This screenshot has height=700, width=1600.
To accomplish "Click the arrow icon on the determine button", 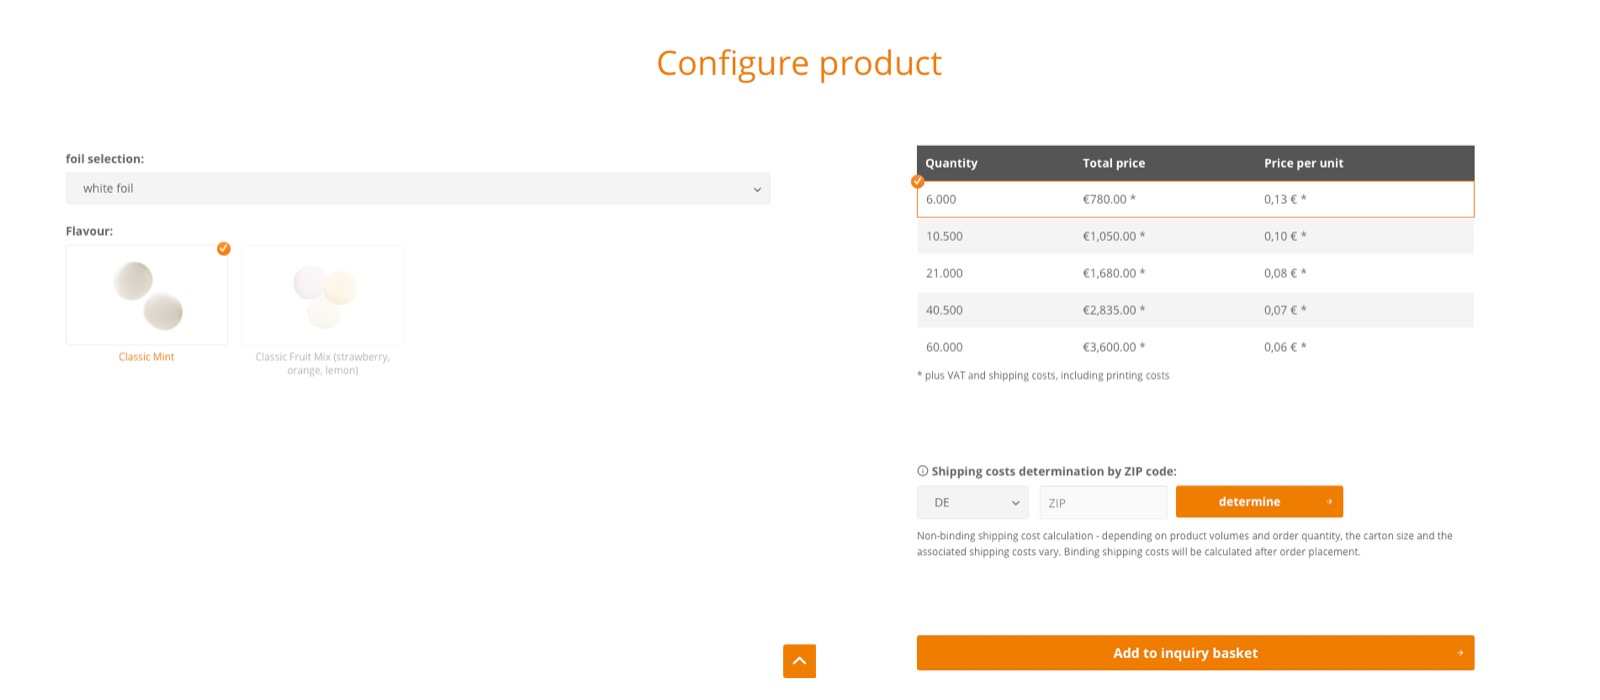I will pos(1329,502).
